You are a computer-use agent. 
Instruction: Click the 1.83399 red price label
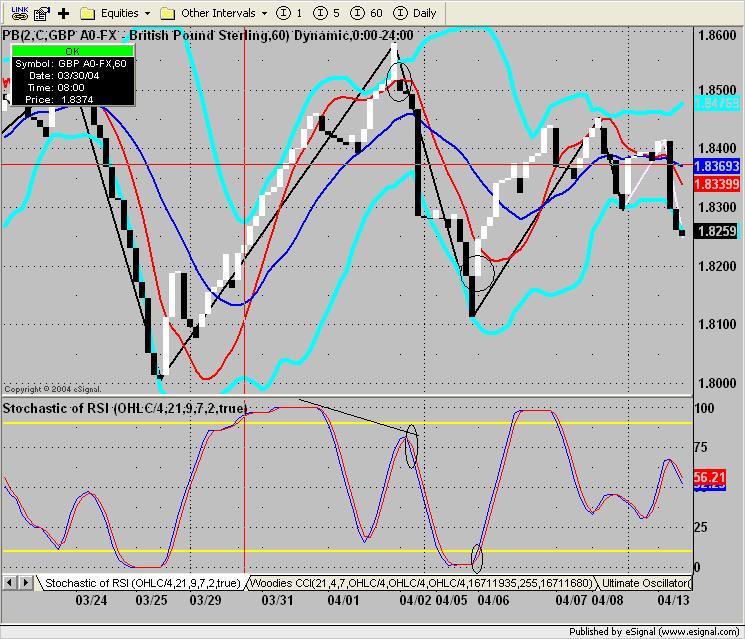click(716, 184)
